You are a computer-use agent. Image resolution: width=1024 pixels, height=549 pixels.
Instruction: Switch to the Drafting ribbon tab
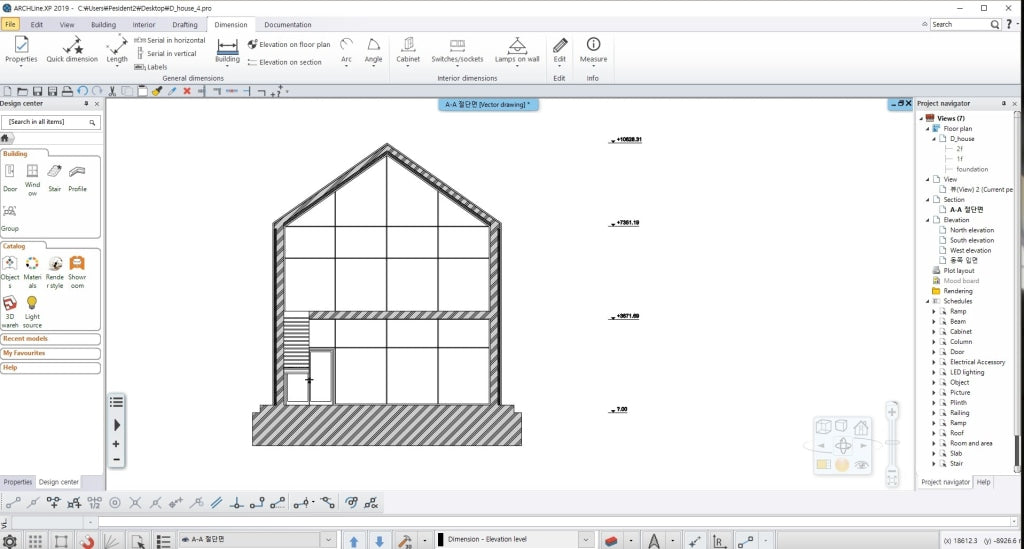click(185, 25)
